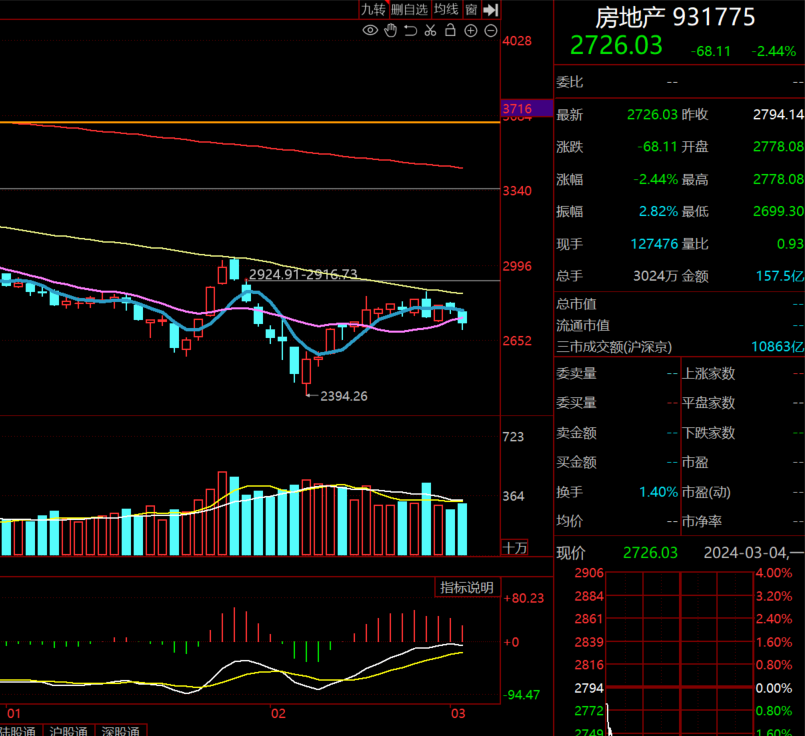This screenshot has width=805, height=736.
Task: Click the 03 month marker on time axis
Action: 457,713
